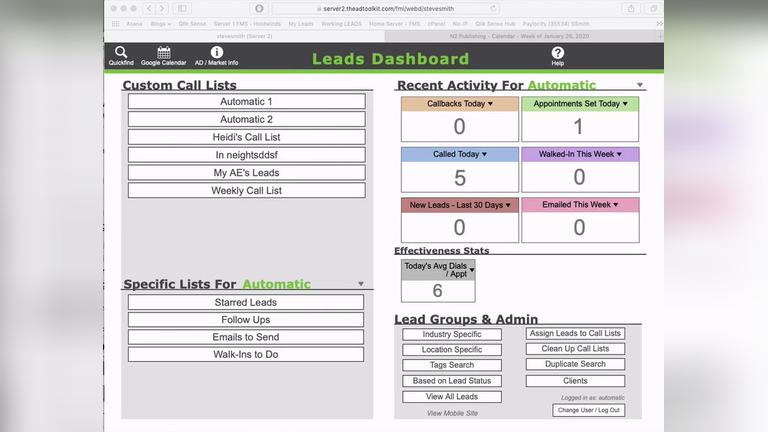Click Emailed This Week count 0
The height and width of the screenshot is (432, 768).
(x=579, y=227)
